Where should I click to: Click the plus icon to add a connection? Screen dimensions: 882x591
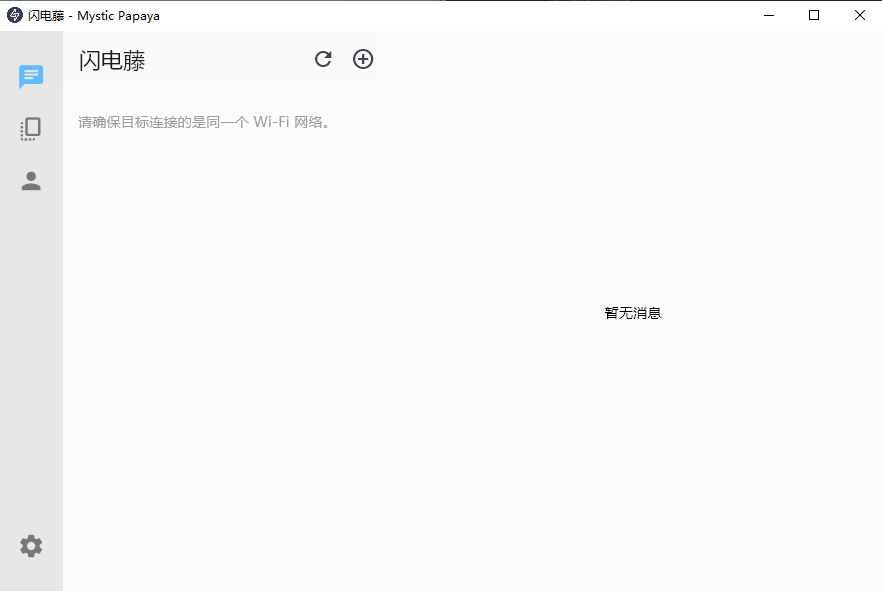click(x=363, y=59)
